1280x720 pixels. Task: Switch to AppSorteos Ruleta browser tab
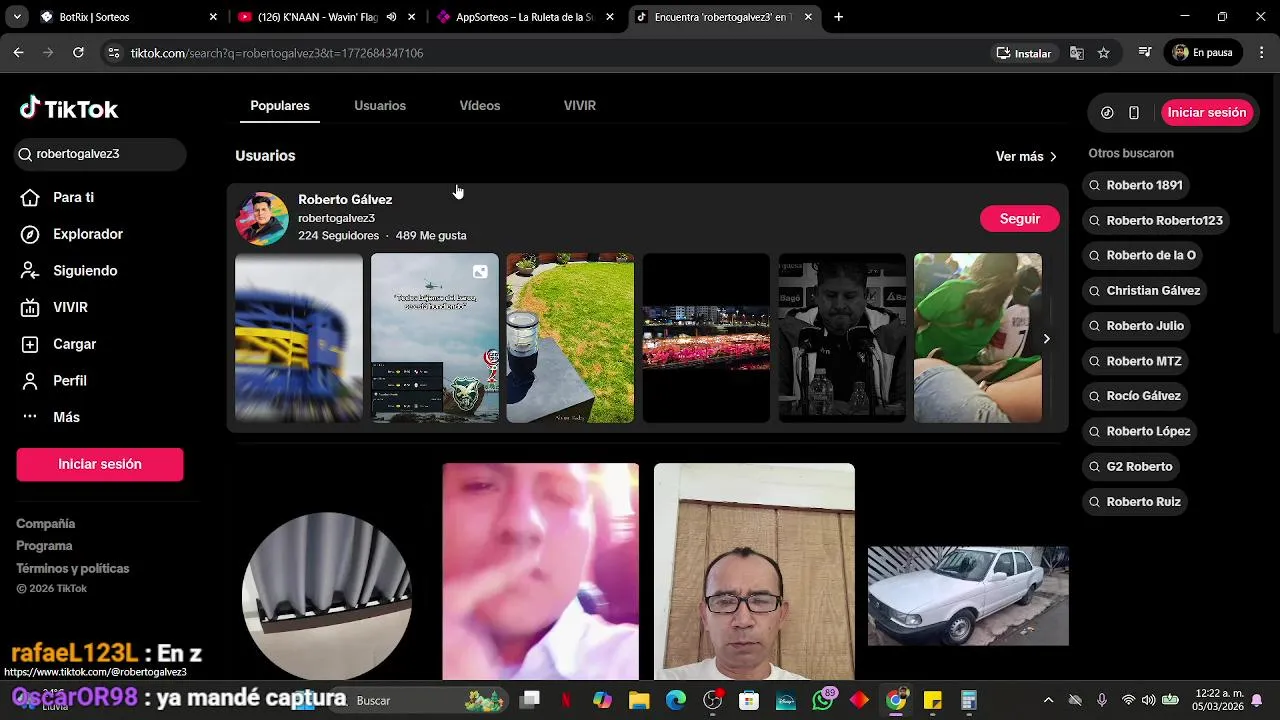click(524, 17)
